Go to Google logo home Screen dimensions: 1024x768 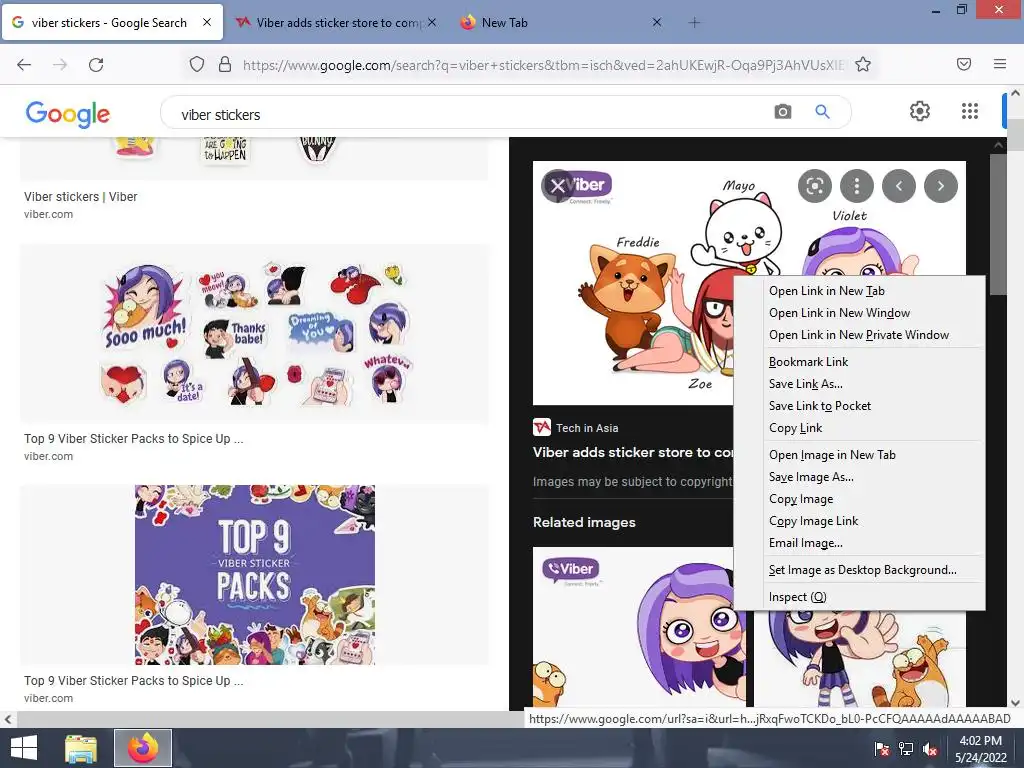68,114
